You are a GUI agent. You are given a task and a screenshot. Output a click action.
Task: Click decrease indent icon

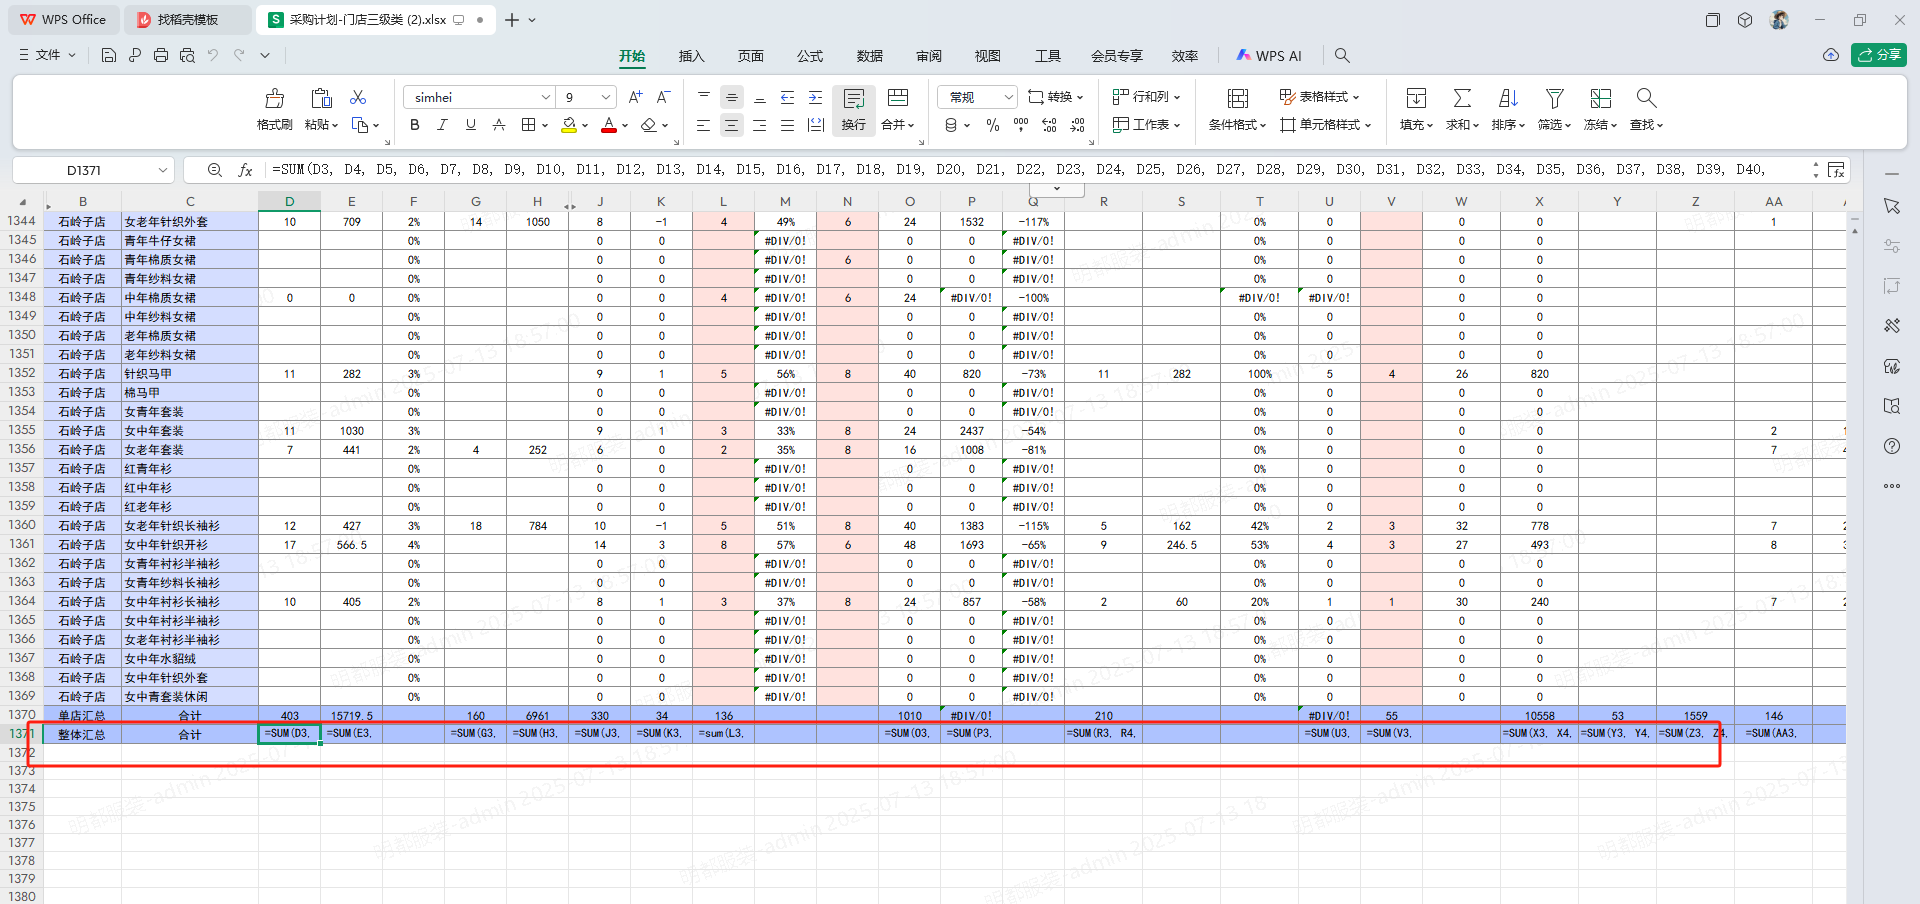(788, 97)
